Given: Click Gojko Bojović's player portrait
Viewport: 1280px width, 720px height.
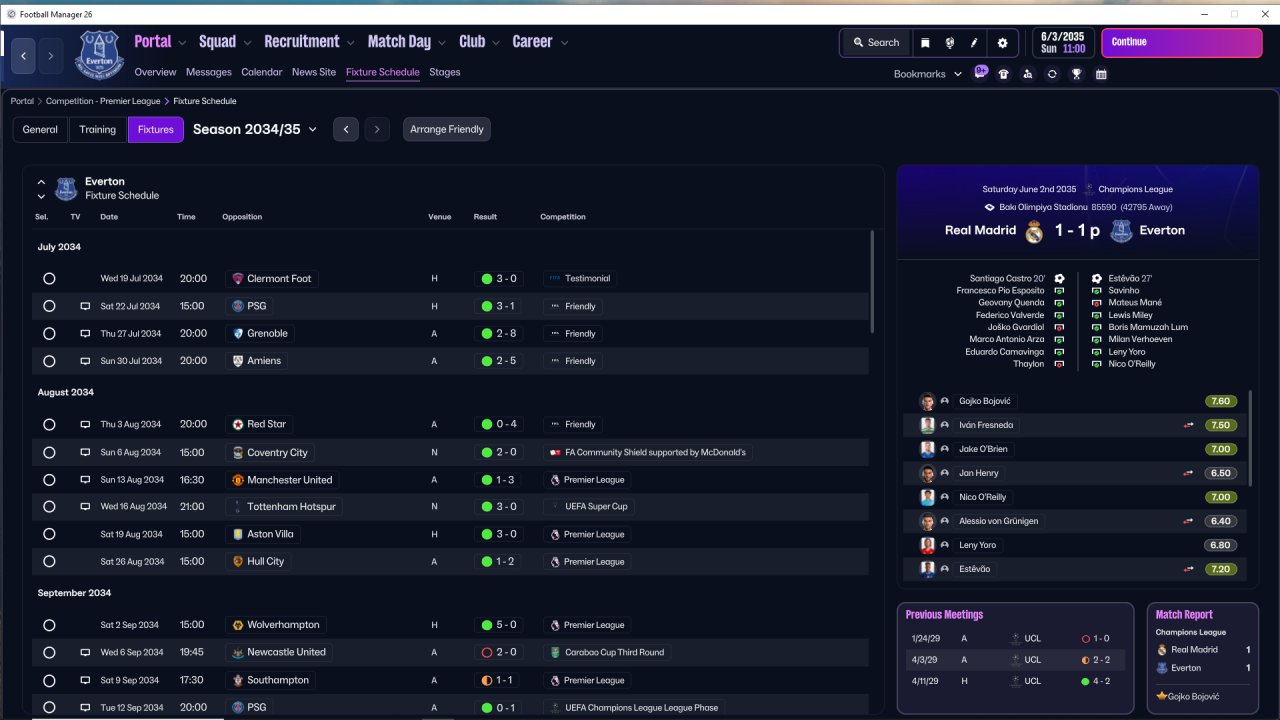Looking at the screenshot, I should pyautogui.click(x=927, y=401).
